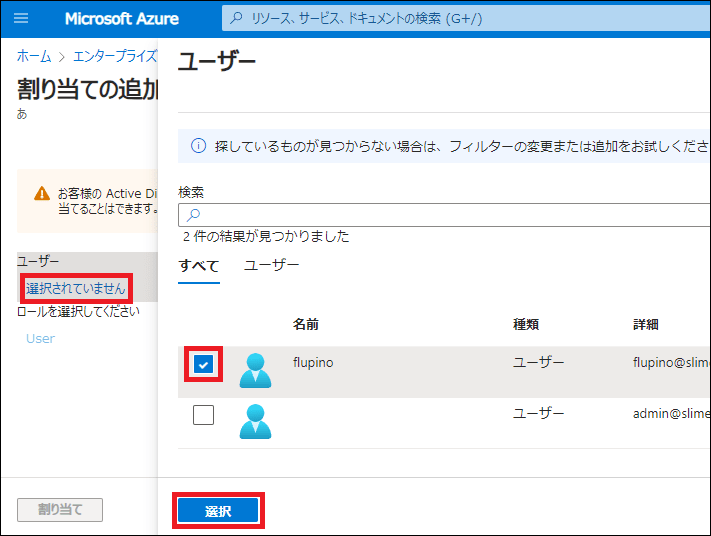Click the magnifier icon in the user search box
The image size is (711, 536).
(x=194, y=215)
